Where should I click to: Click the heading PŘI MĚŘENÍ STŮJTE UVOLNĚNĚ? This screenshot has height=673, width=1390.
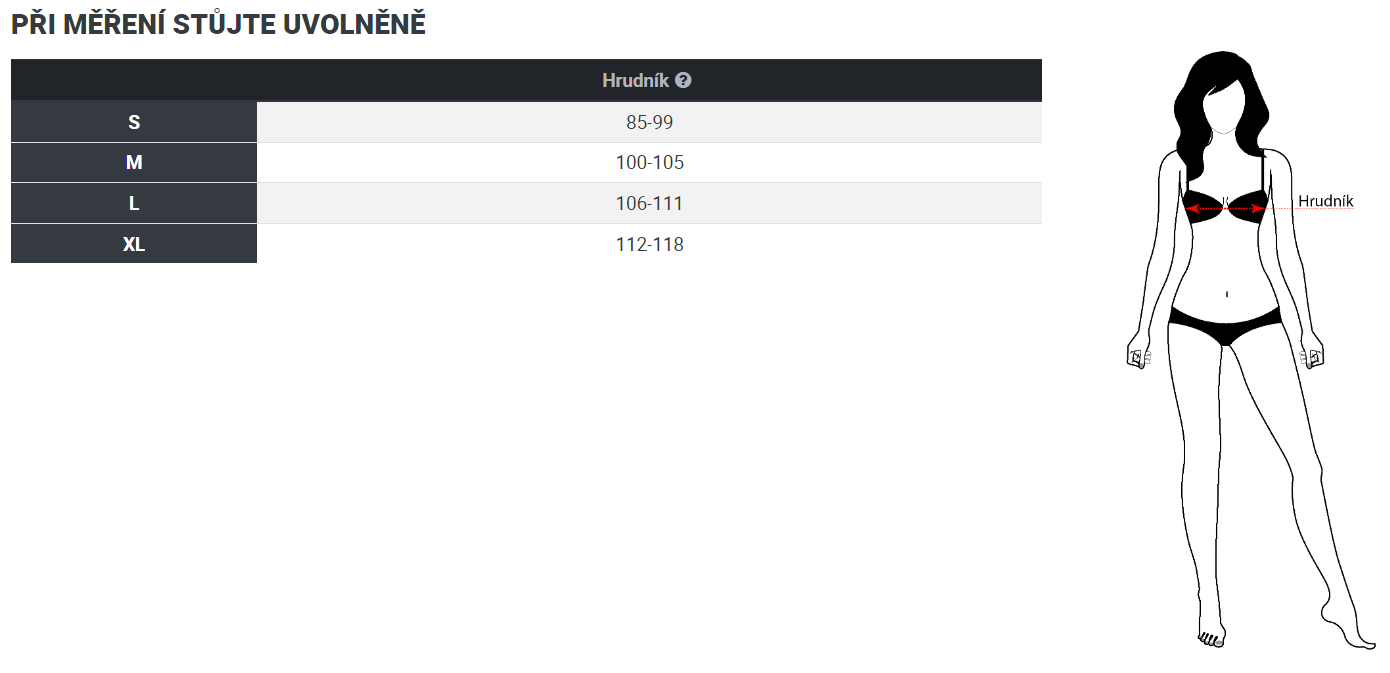[218, 25]
